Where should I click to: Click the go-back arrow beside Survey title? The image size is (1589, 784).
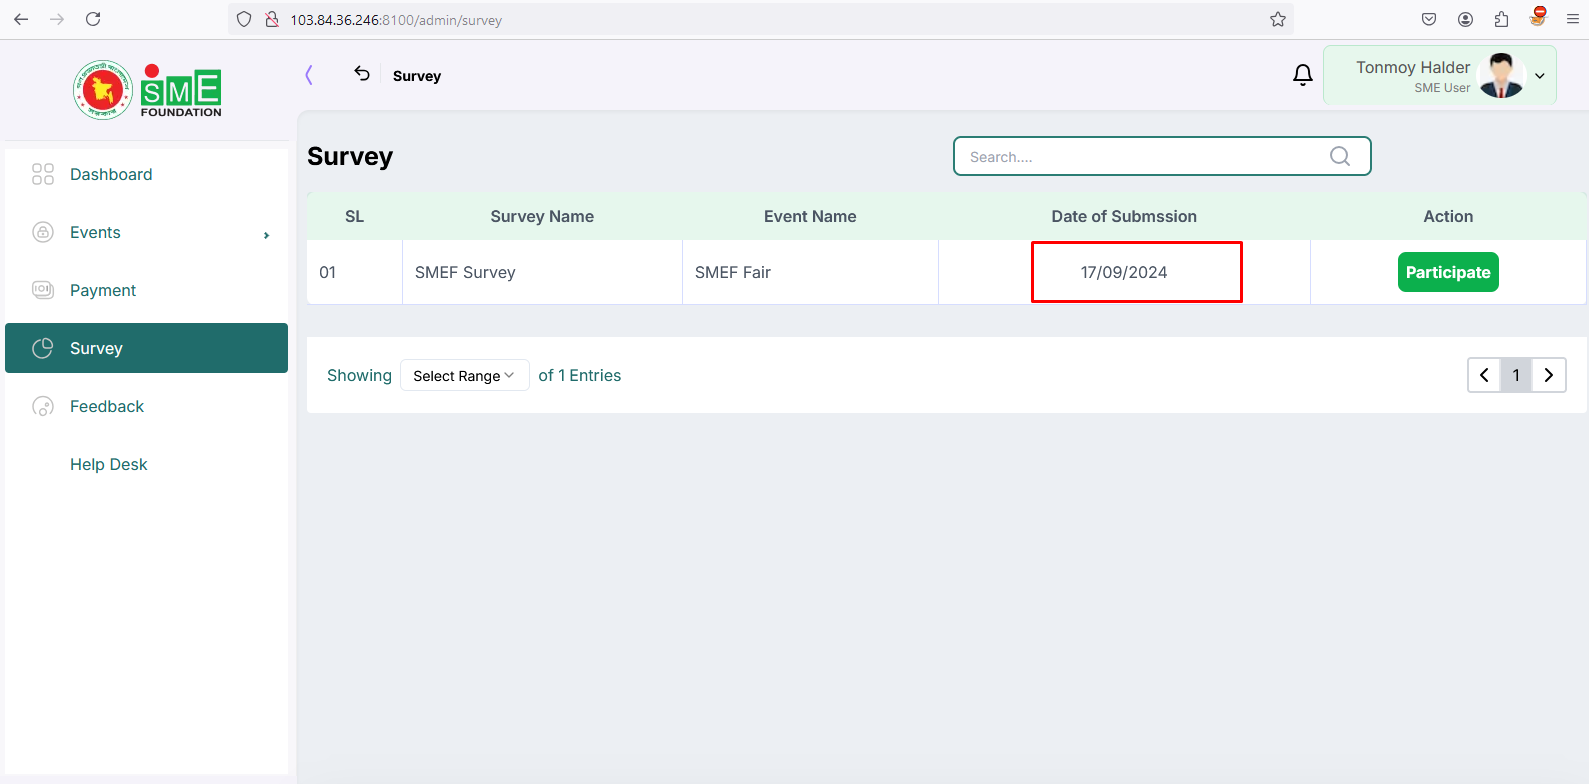(362, 74)
